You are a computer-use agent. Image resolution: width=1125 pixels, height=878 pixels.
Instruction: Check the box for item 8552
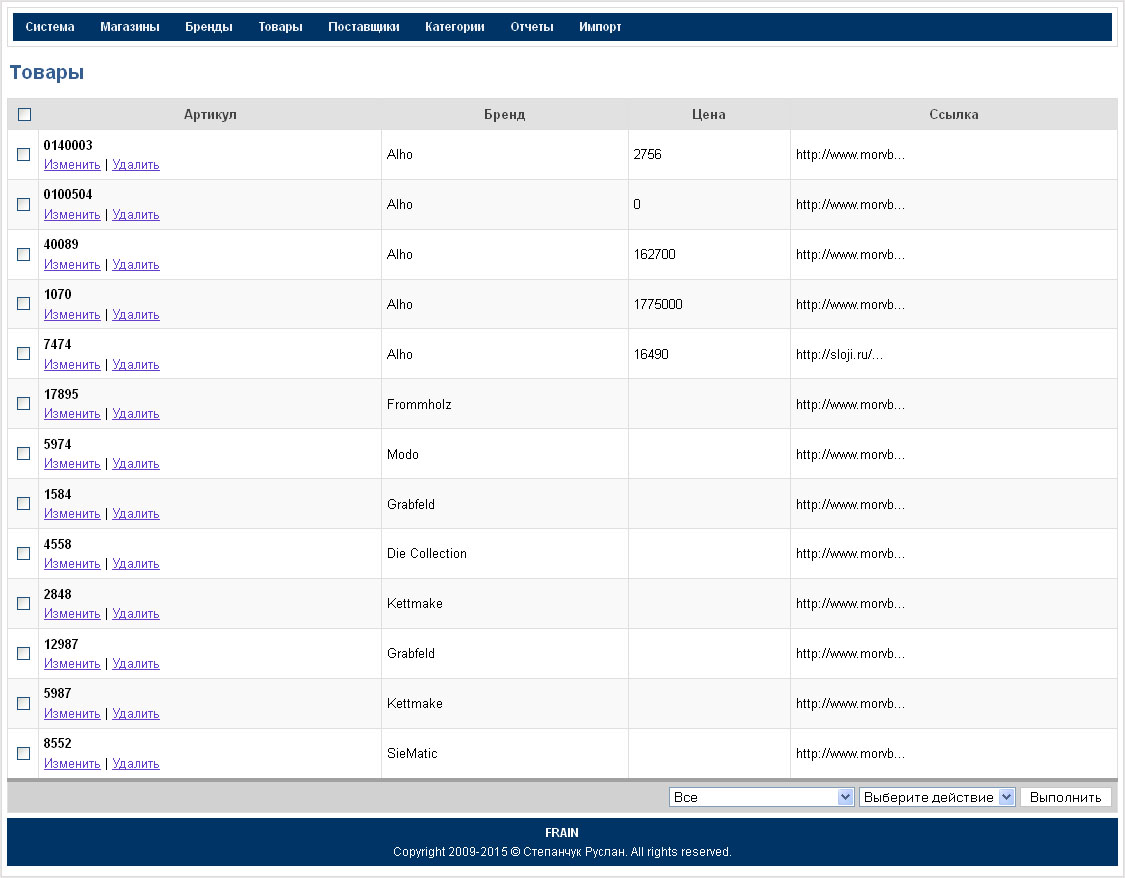click(24, 753)
